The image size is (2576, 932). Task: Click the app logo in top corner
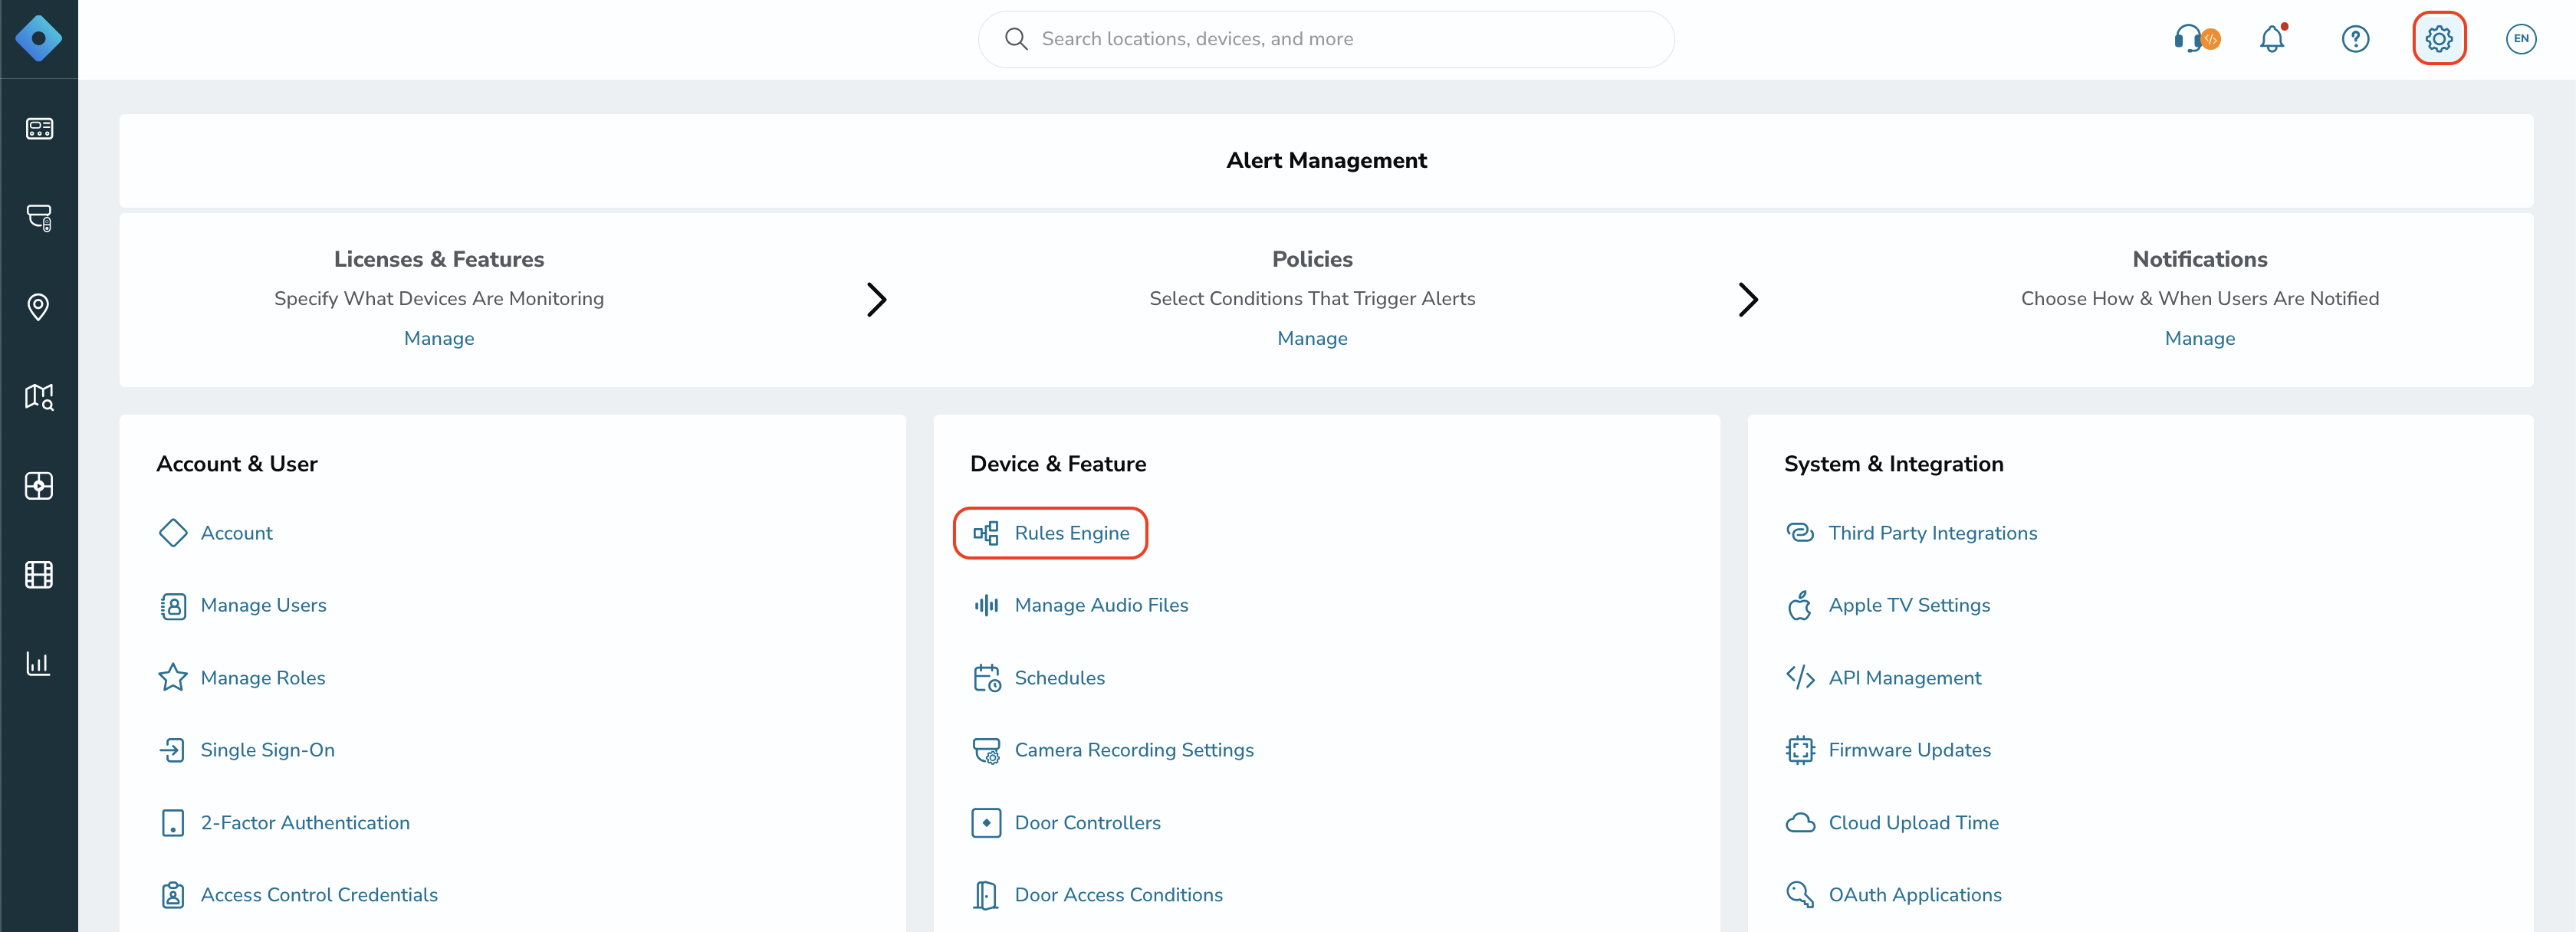point(38,39)
